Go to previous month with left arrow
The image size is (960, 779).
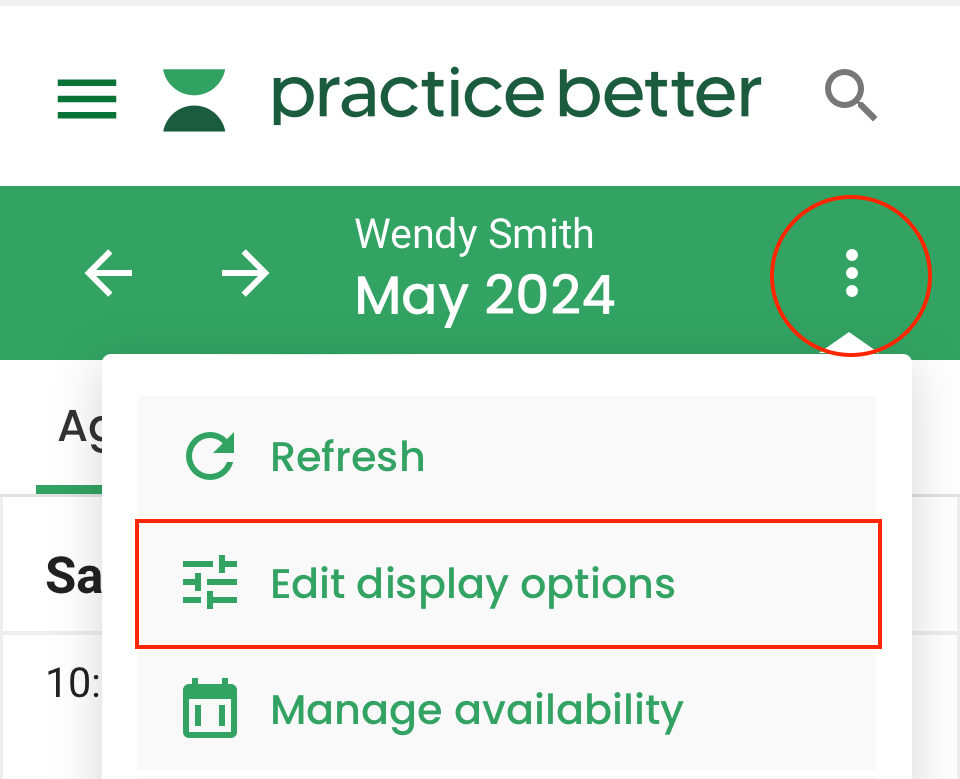109,273
